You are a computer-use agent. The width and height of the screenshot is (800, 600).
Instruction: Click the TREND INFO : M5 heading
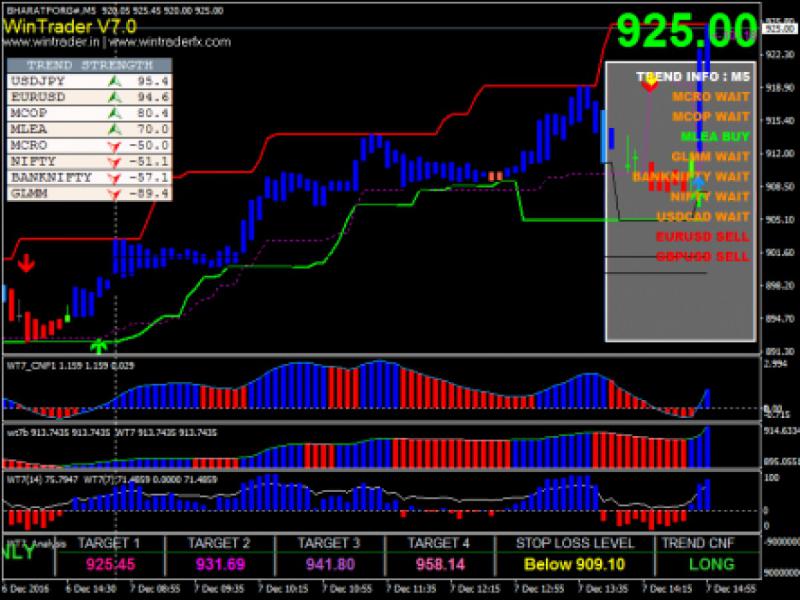[693, 77]
